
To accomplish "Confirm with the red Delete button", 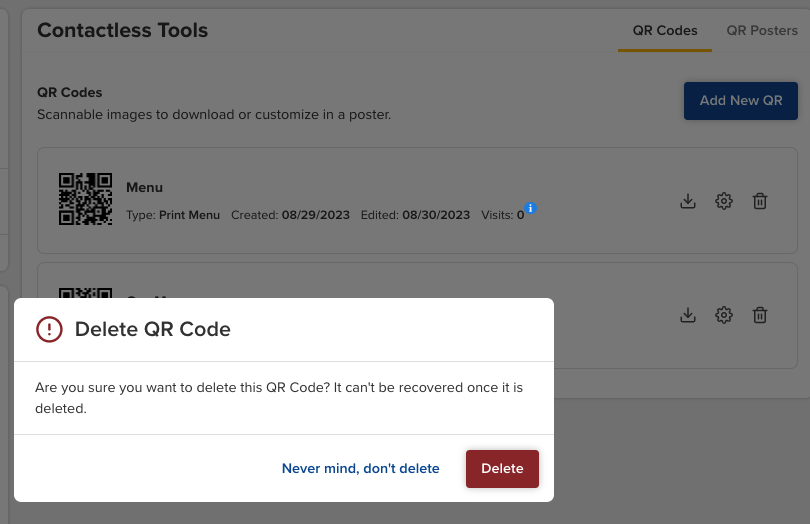I will pyautogui.click(x=502, y=469).
